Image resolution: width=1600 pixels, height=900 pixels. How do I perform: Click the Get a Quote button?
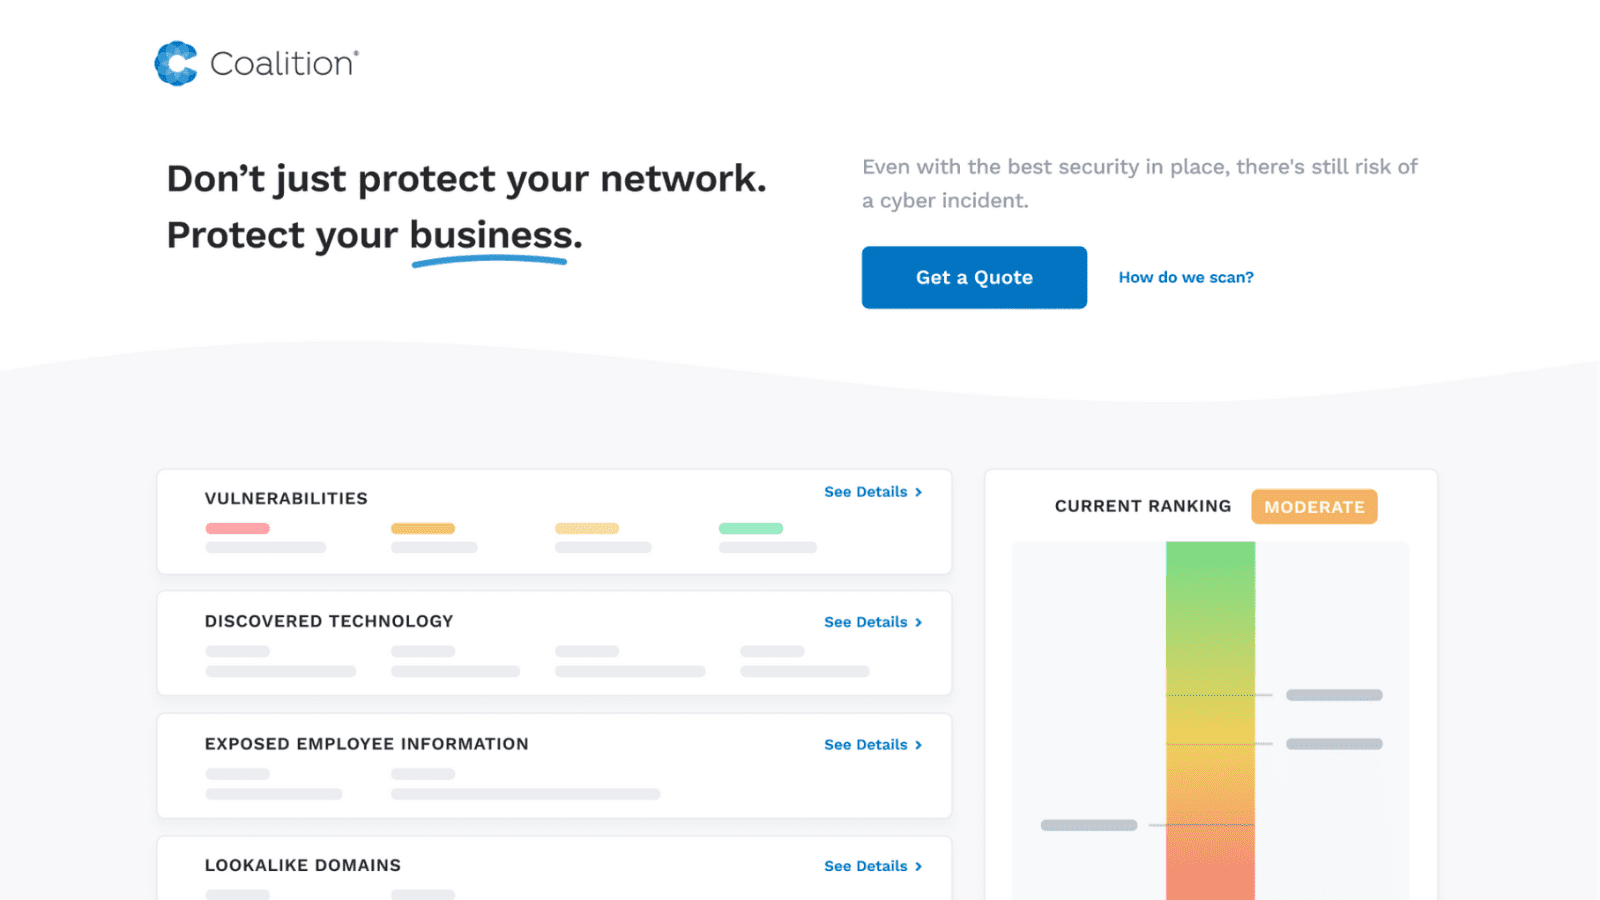pos(974,277)
